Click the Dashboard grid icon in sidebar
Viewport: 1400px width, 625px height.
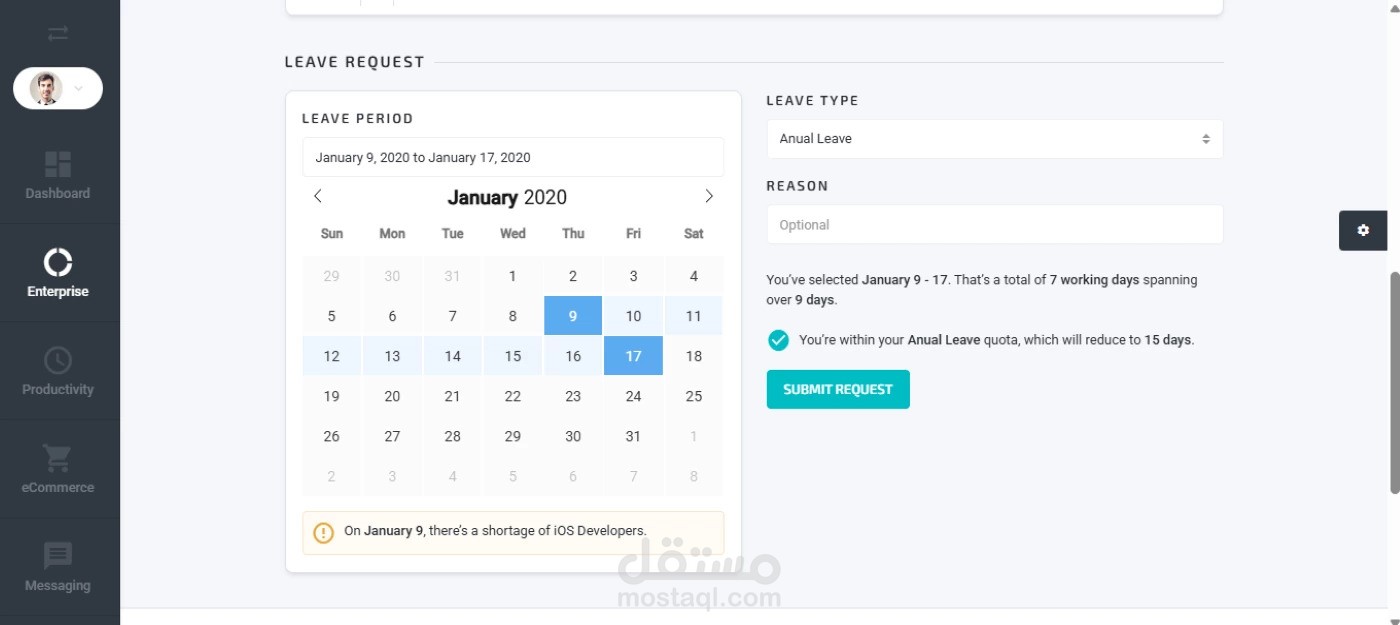(58, 165)
